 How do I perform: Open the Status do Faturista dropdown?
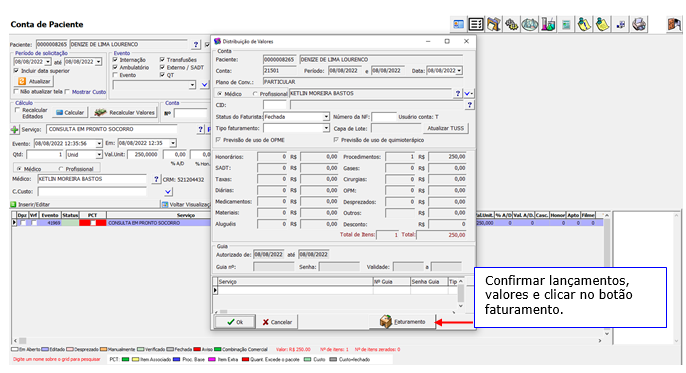pos(326,117)
